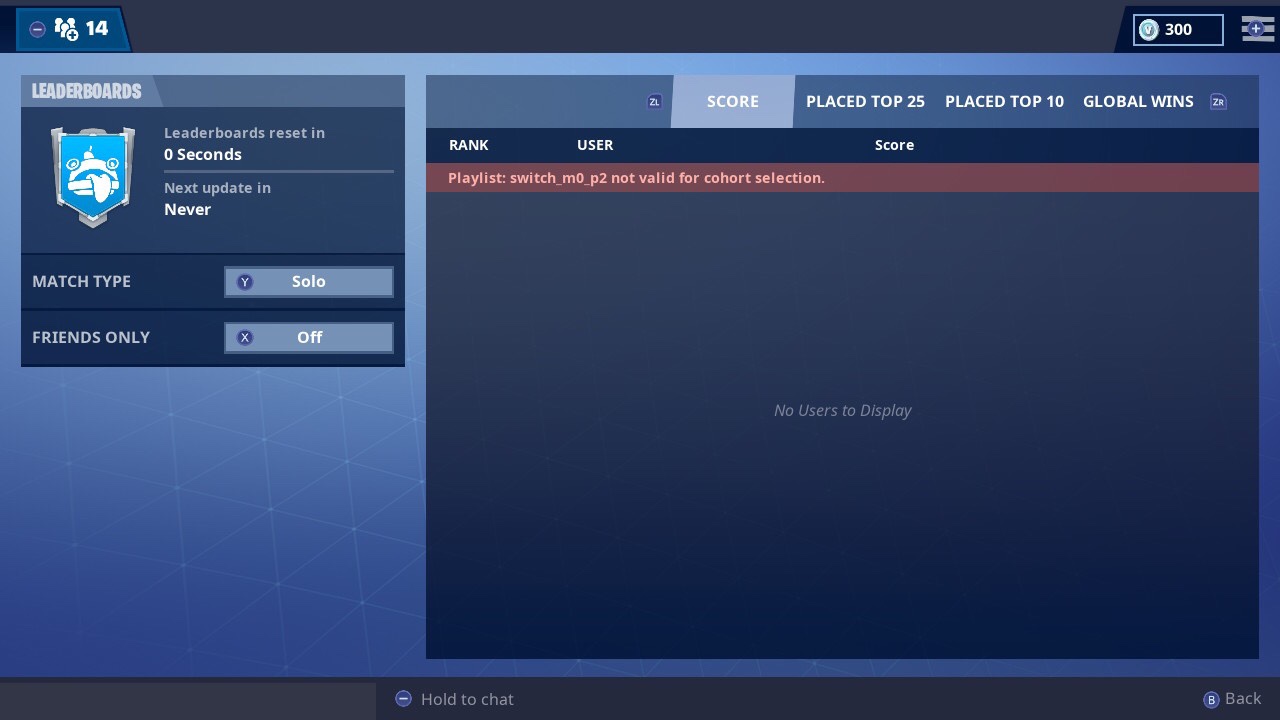Open the friends list party icon
This screenshot has width=1280, height=720.
click(67, 29)
